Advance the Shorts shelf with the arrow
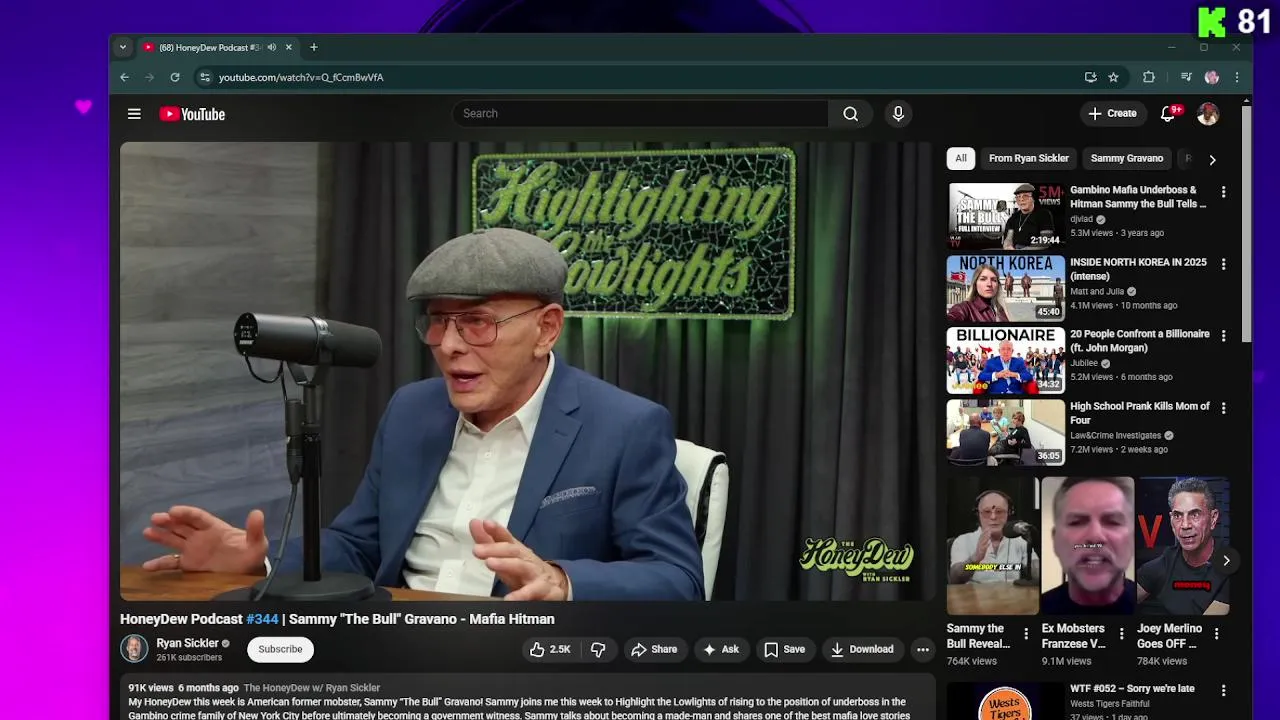Image resolution: width=1280 pixels, height=720 pixels. [x=1226, y=561]
